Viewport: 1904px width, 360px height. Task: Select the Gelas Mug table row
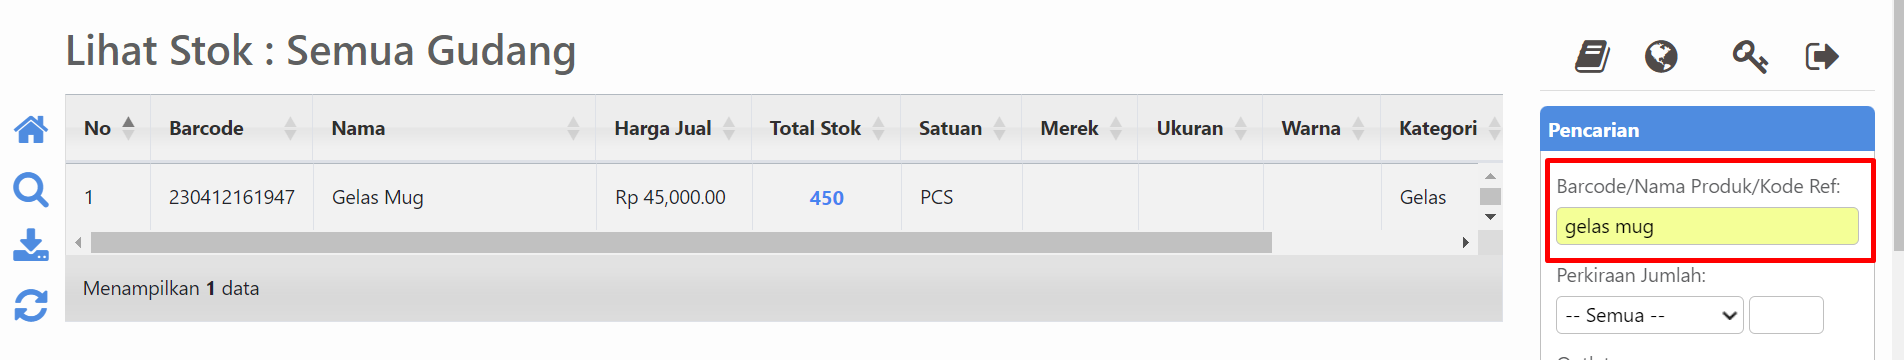point(772,197)
